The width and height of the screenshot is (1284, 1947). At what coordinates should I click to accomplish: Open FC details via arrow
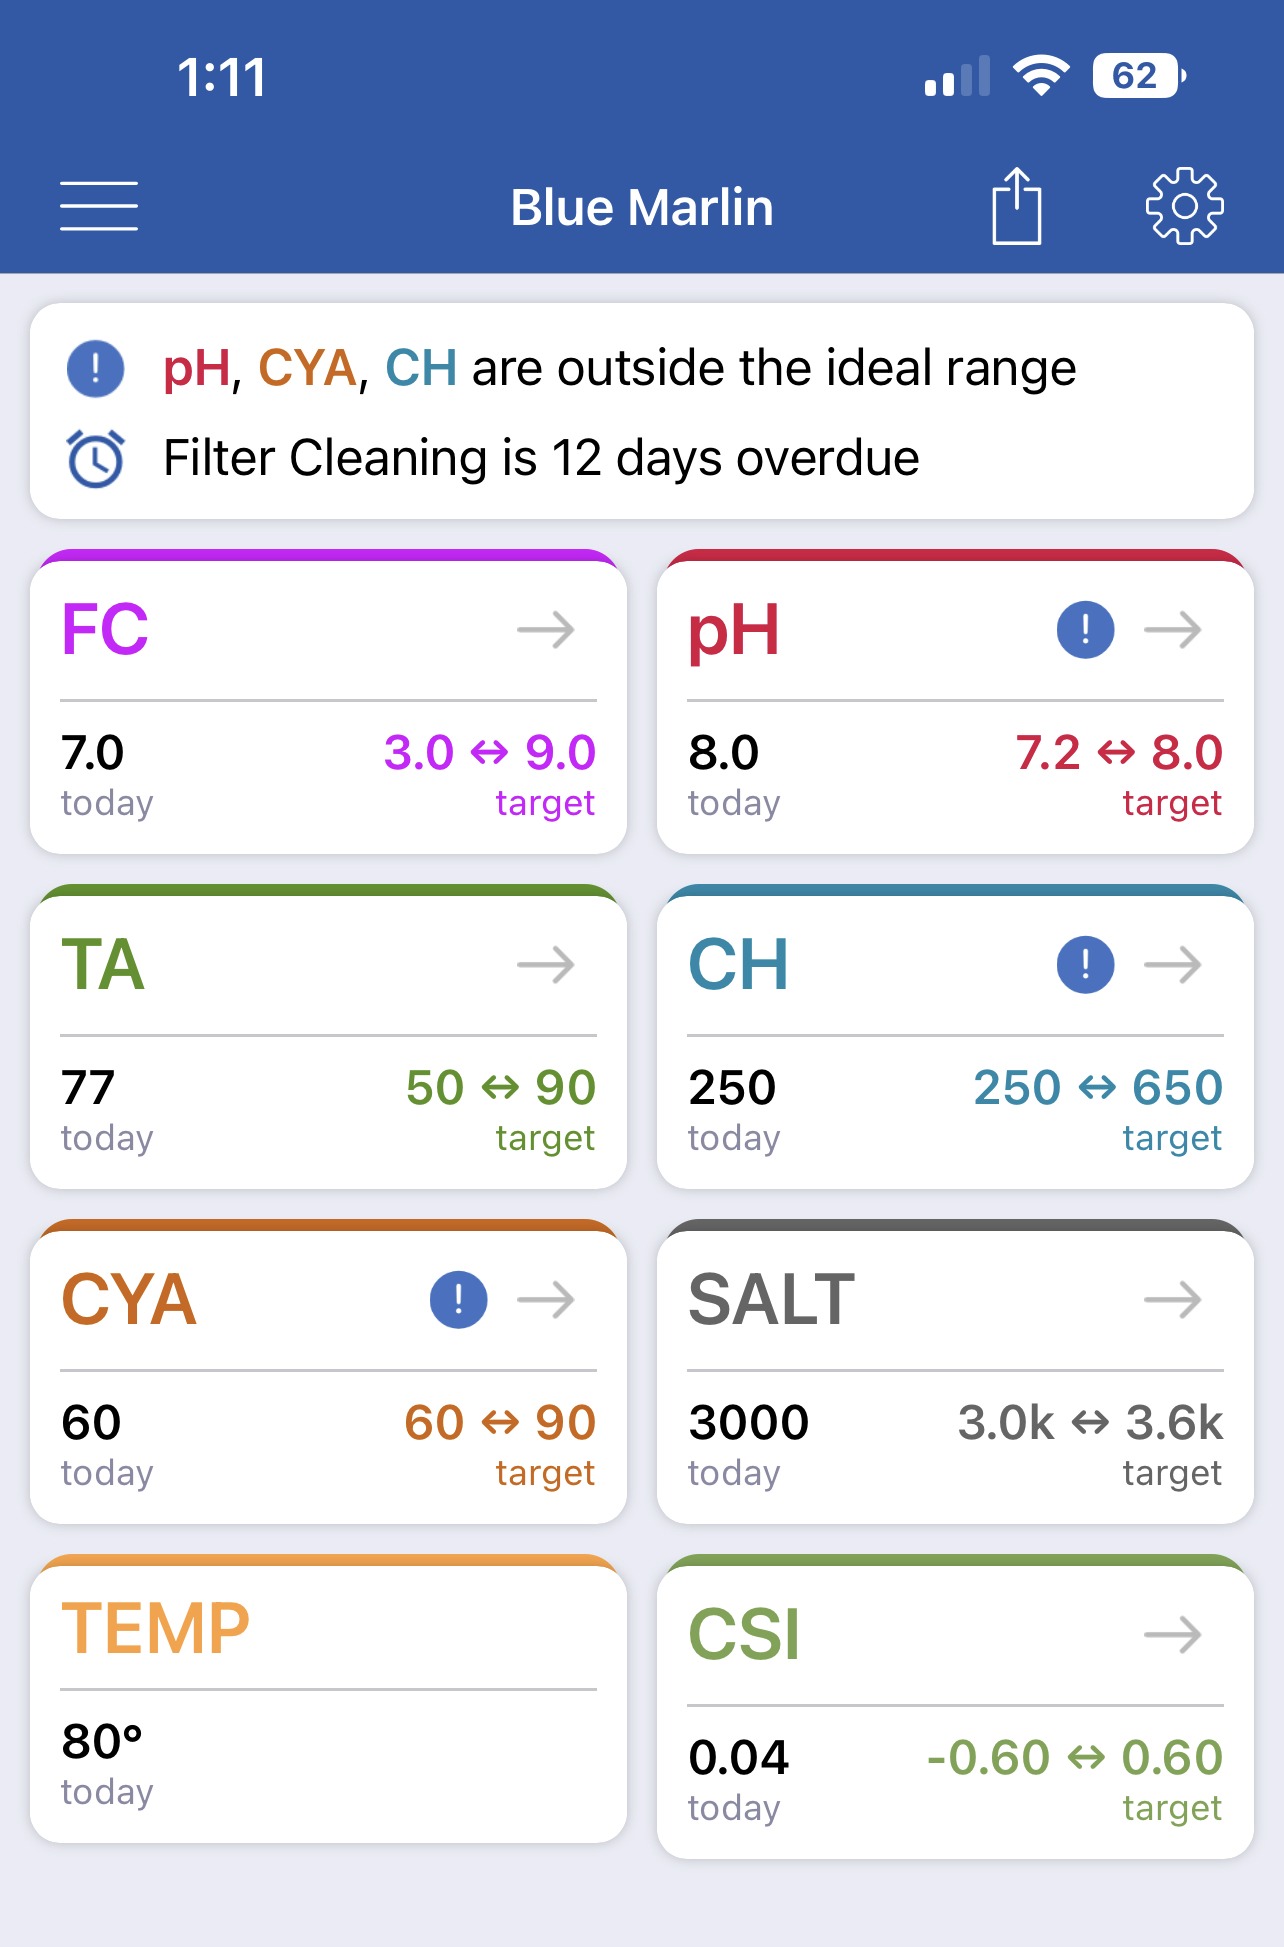[546, 630]
